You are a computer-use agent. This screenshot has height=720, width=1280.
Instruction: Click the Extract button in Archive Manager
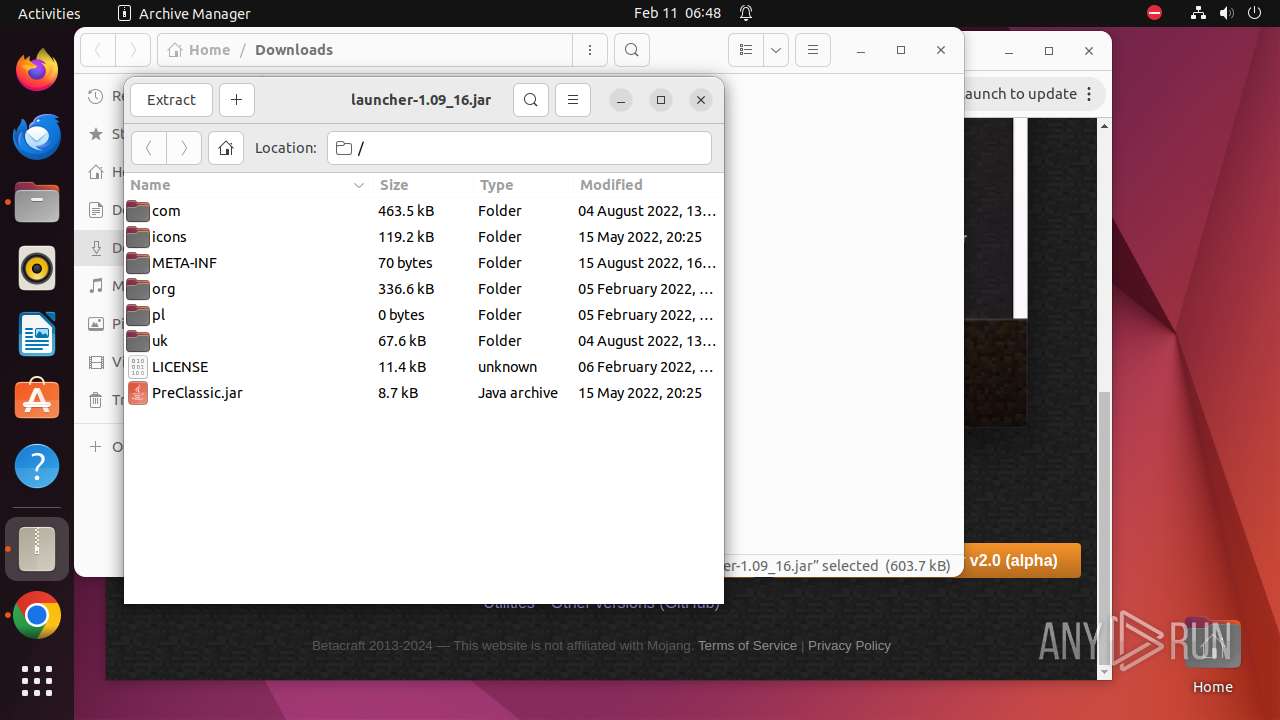pos(171,100)
